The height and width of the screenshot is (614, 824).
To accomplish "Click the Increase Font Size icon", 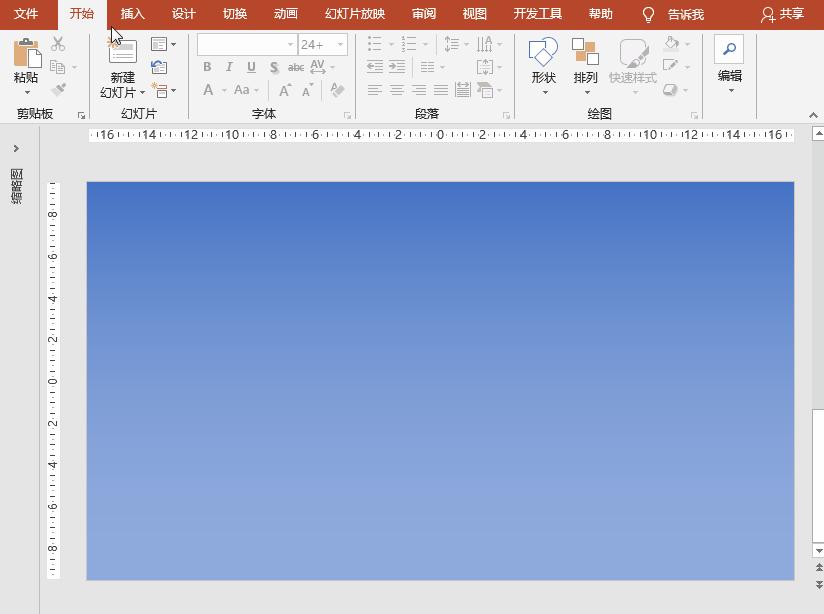I will pyautogui.click(x=286, y=88).
